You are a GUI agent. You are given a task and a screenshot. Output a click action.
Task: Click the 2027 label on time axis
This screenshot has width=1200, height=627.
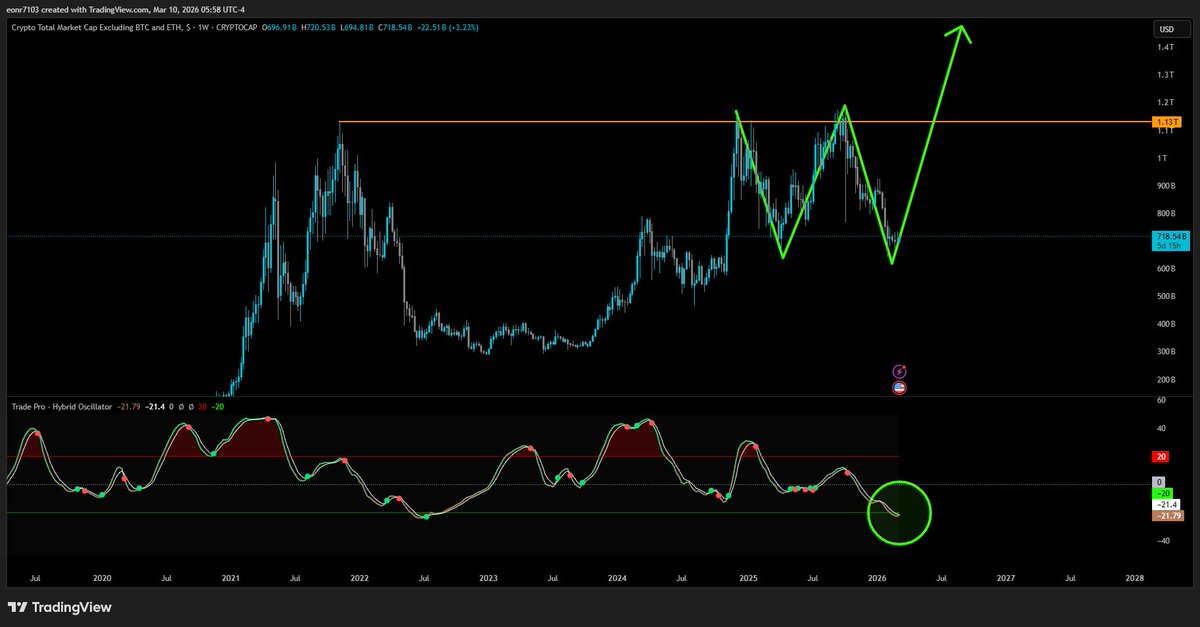point(1005,578)
